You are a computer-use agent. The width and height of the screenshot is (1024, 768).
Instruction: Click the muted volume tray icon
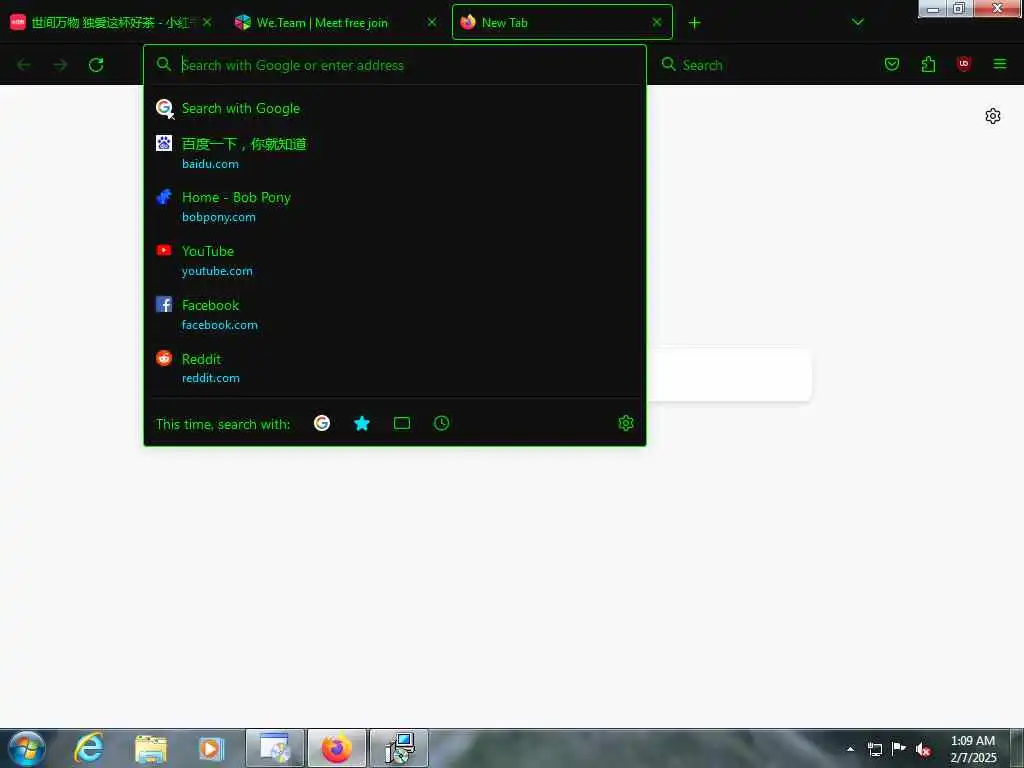point(922,749)
